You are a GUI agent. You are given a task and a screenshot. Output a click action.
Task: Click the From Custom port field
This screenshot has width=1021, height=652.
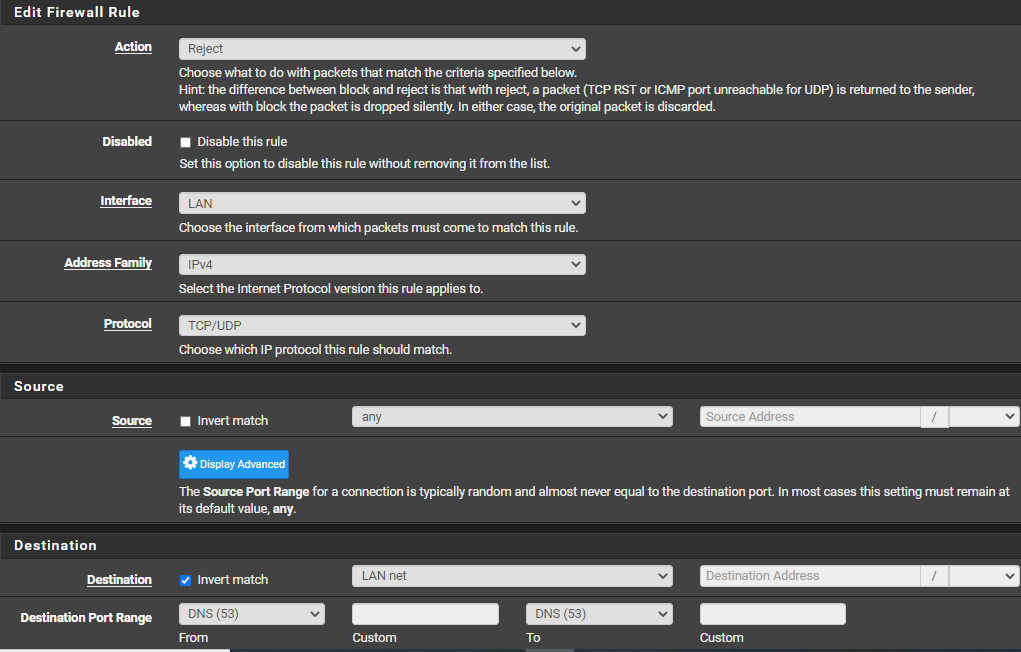[425, 614]
